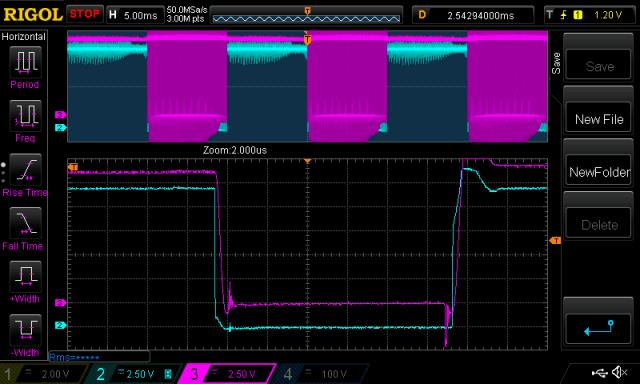
Task: Select the -Width measurement icon
Action: pos(25,330)
